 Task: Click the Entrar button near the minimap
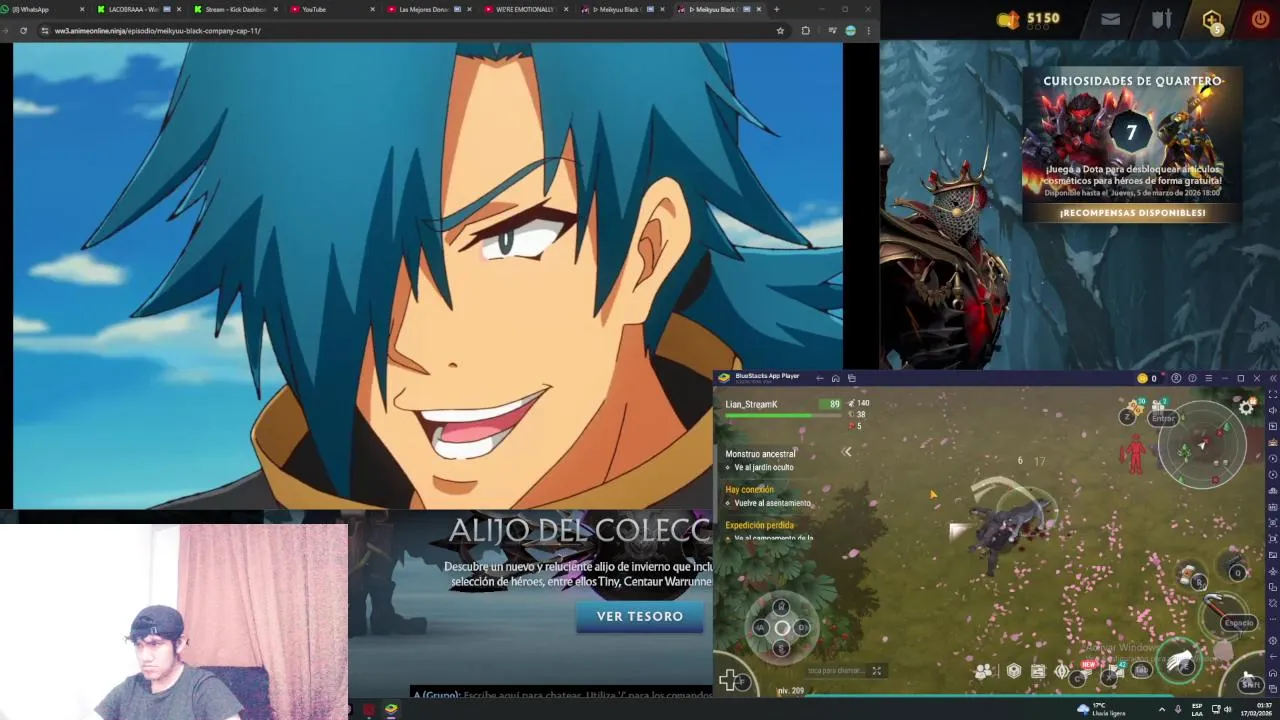coord(1162,418)
